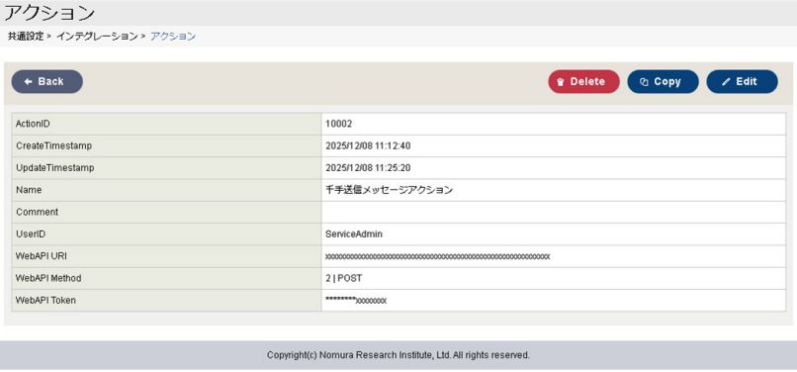
Task: Click the アクション page title
Action: (x=49, y=13)
